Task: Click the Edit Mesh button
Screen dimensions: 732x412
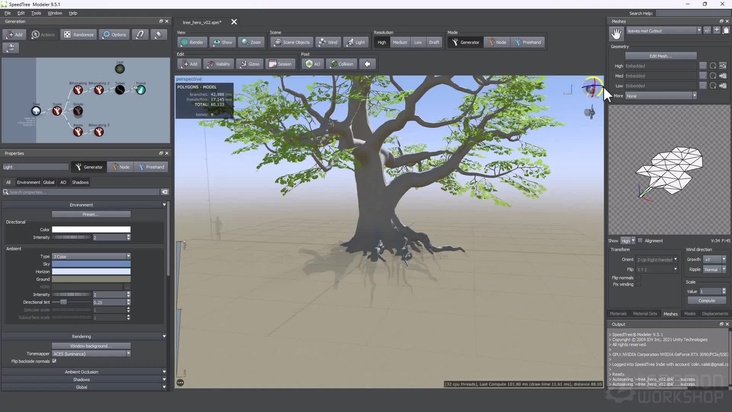Action: 661,56
